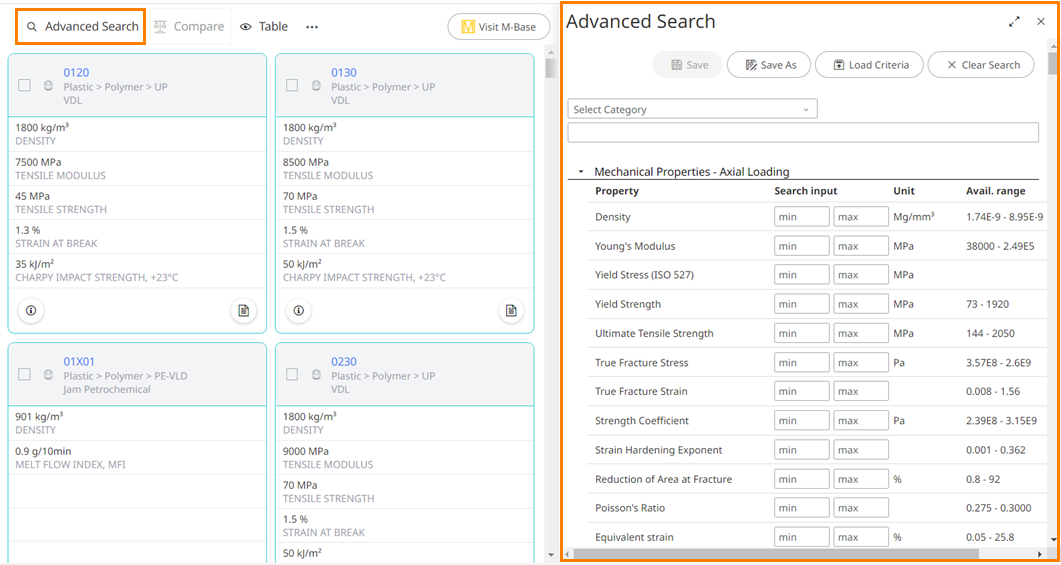Click the Advanced Search tab
This screenshot has width=1061, height=565.
(x=81, y=27)
